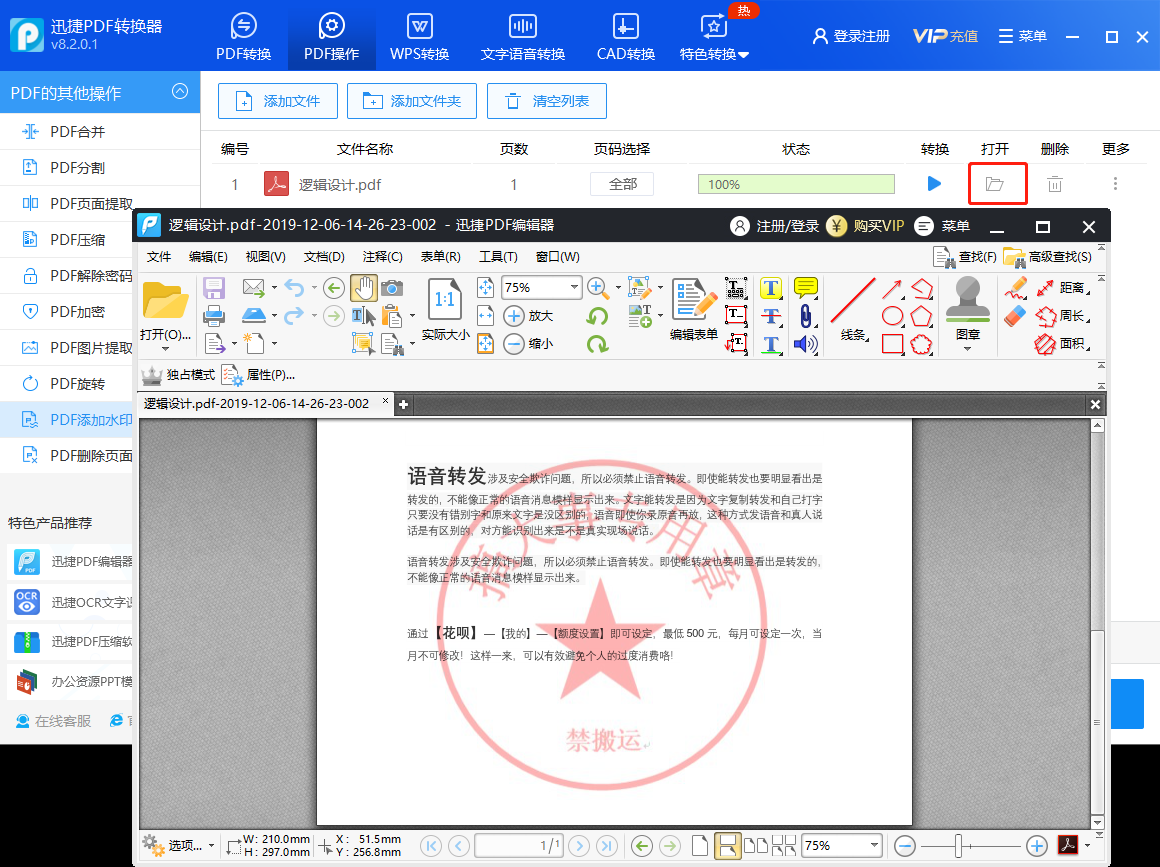Click the zoom slider plus button
The image size is (1160, 867).
(1036, 846)
